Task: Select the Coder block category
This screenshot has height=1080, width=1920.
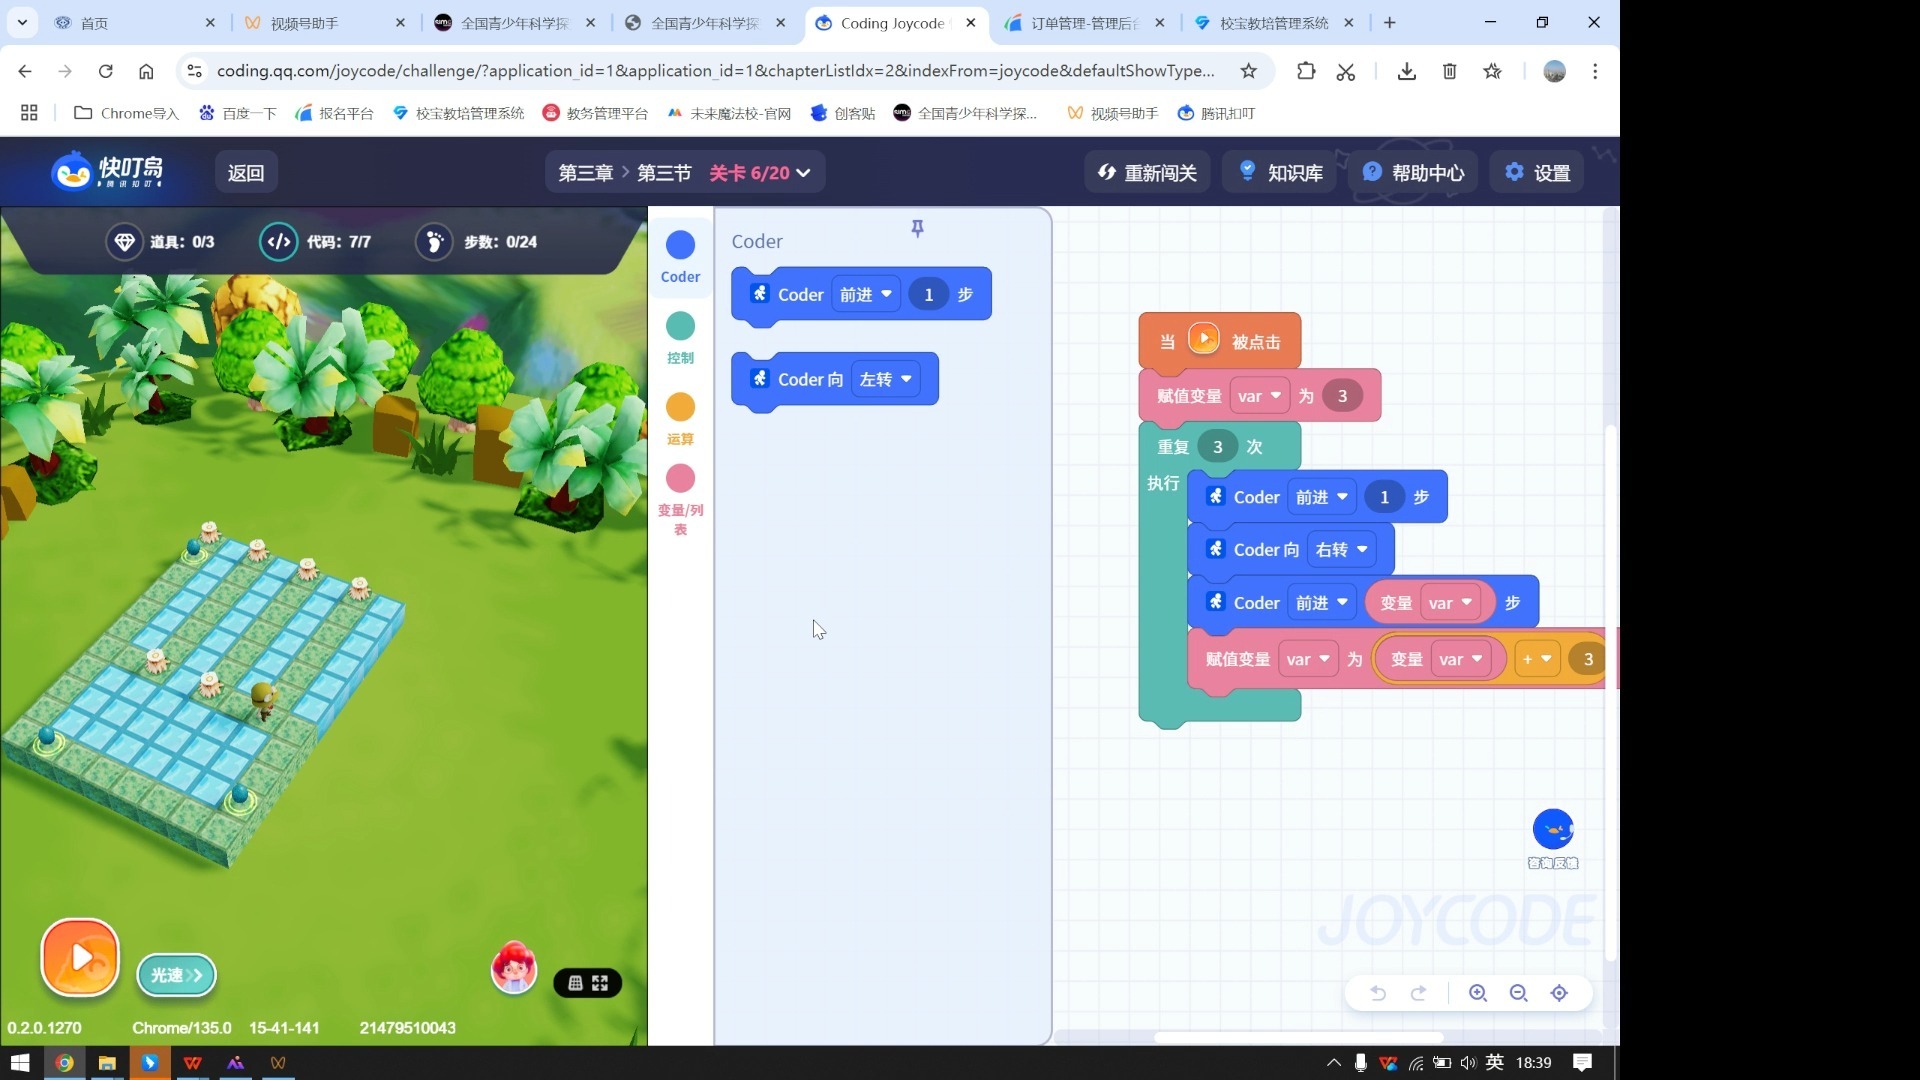Action: point(680,258)
